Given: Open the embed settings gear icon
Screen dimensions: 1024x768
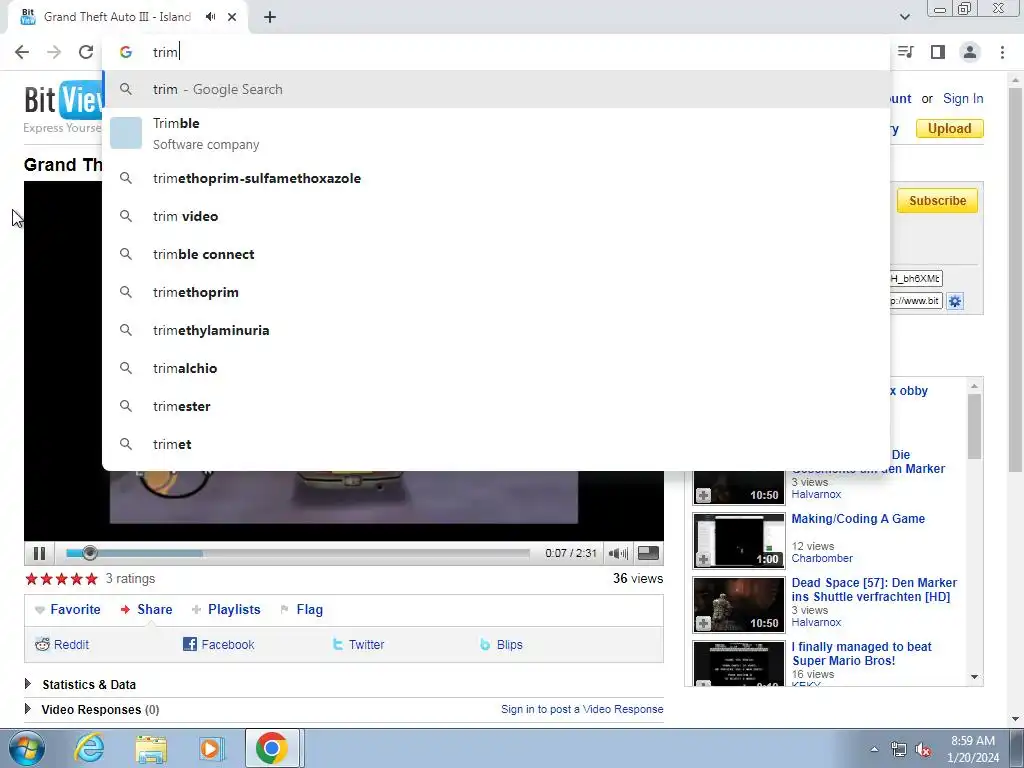Looking at the screenshot, I should click(x=955, y=301).
